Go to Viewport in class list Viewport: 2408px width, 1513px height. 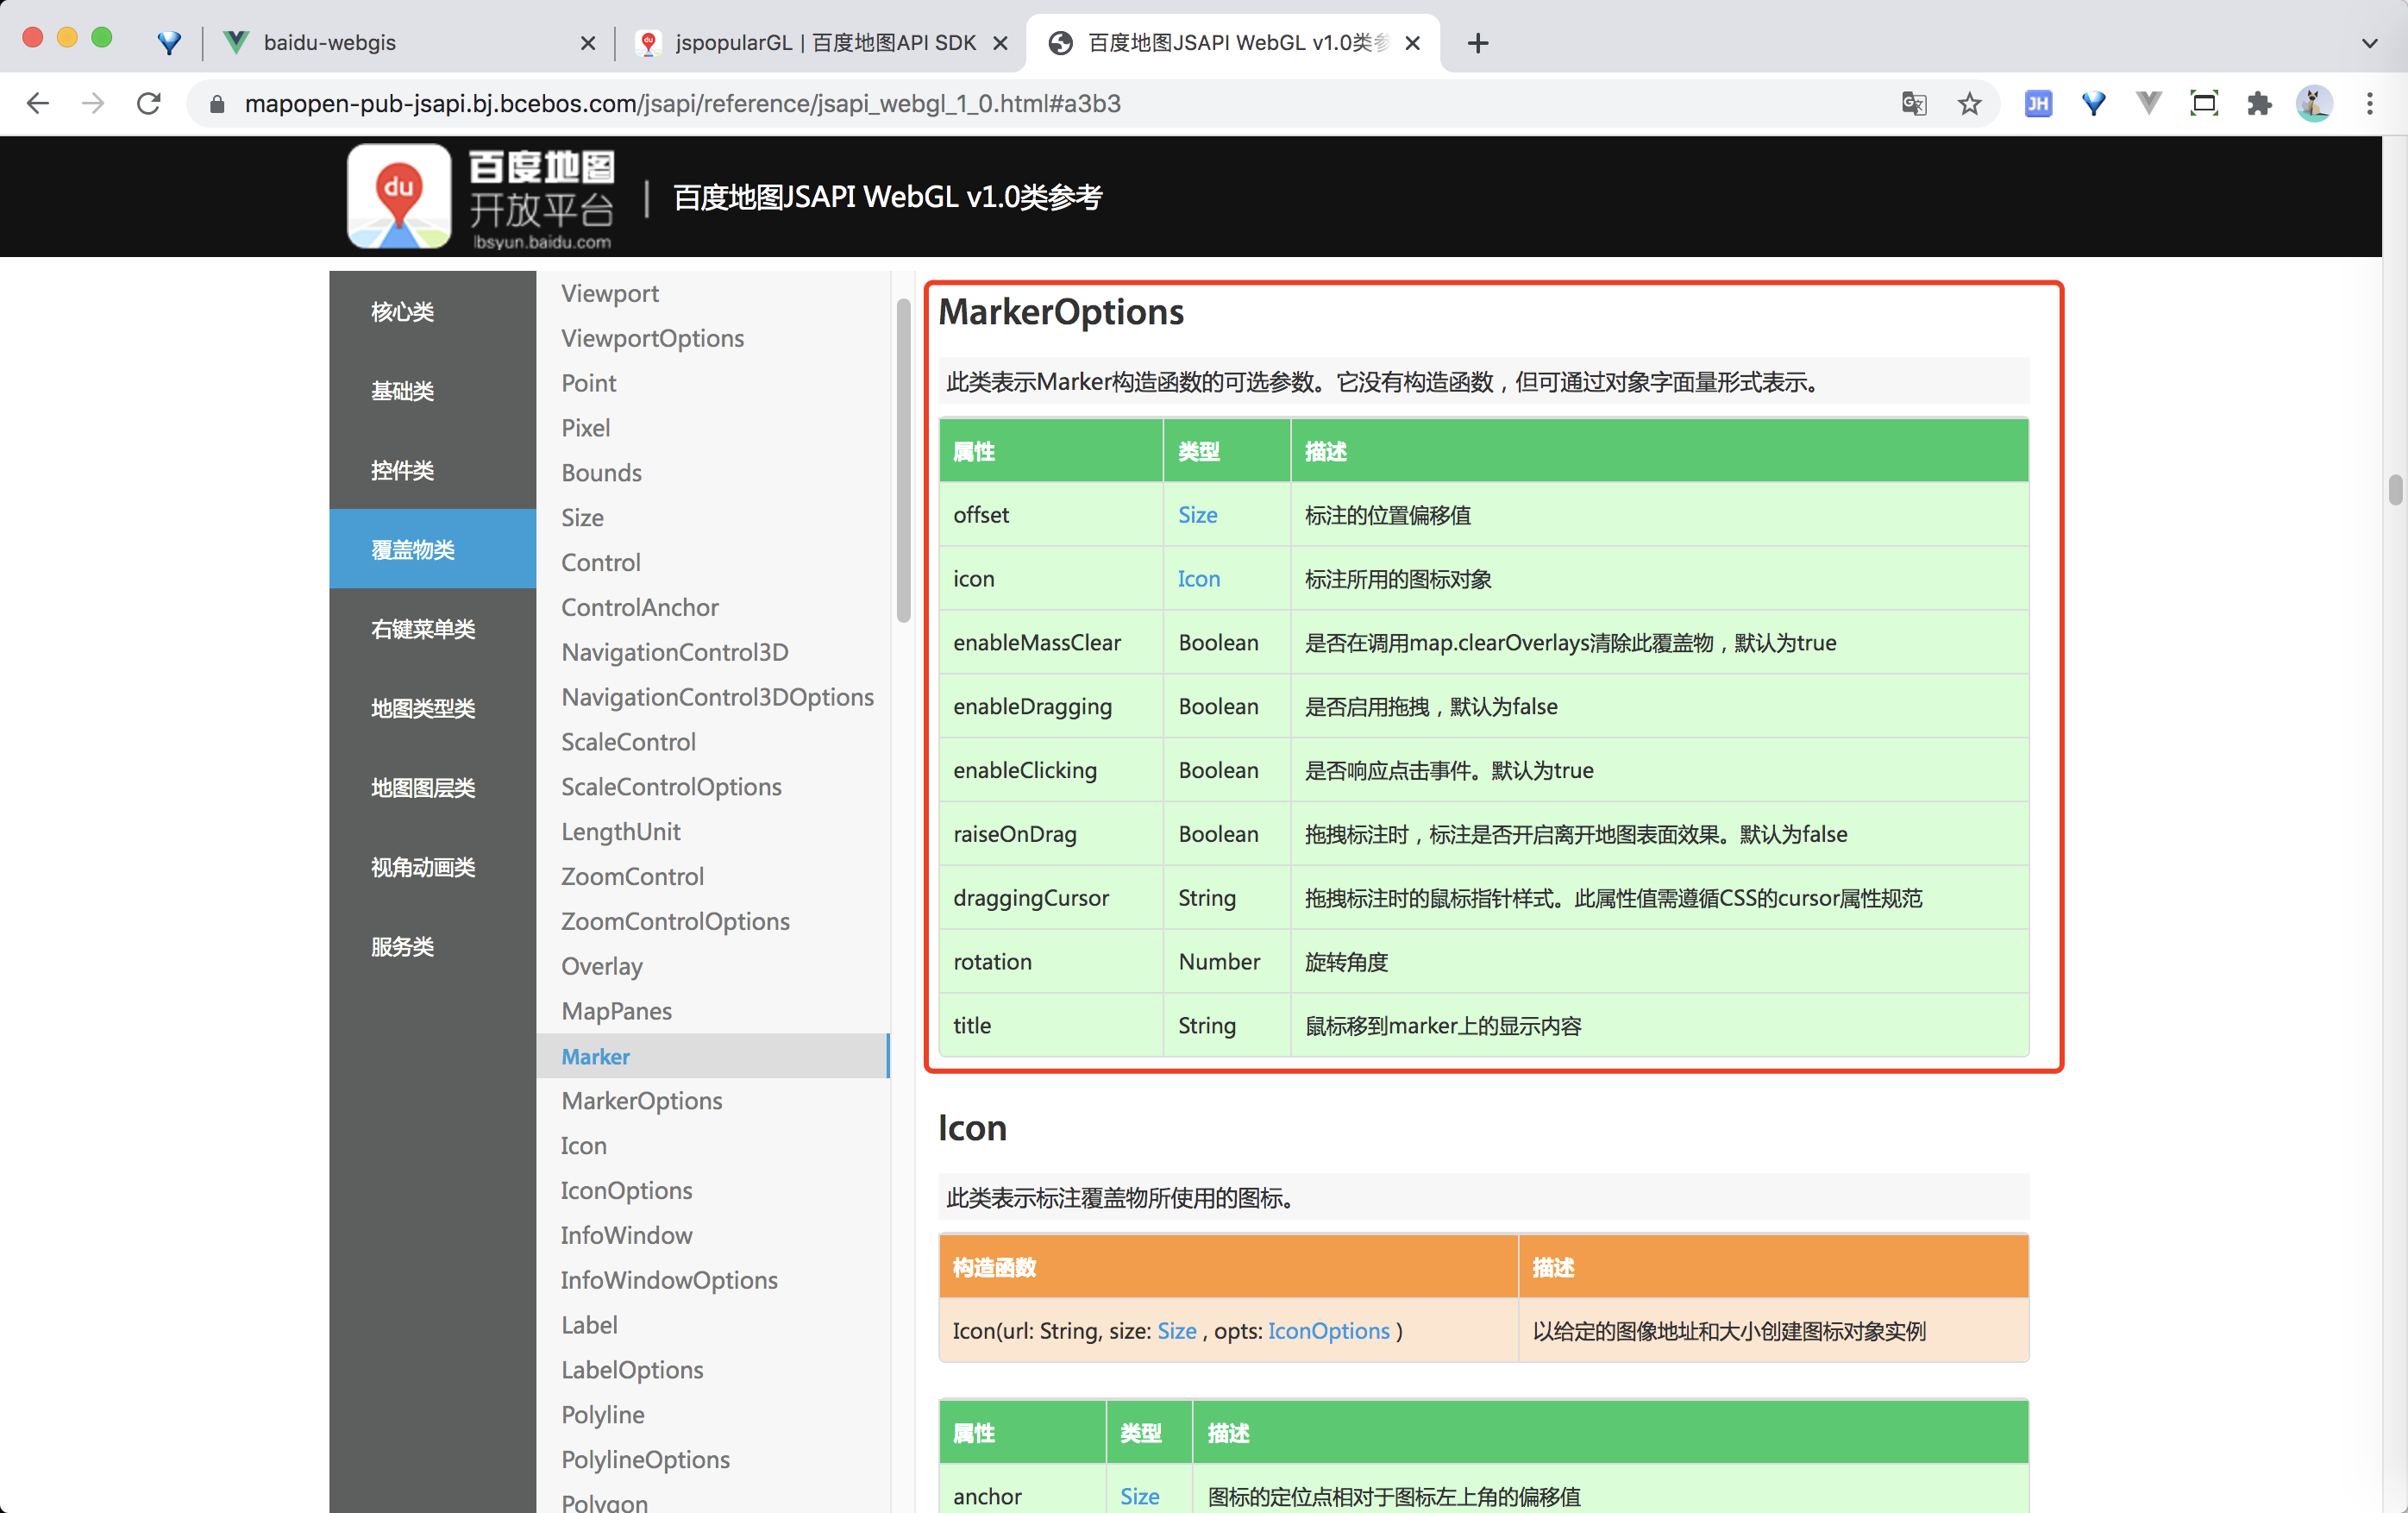click(x=610, y=293)
